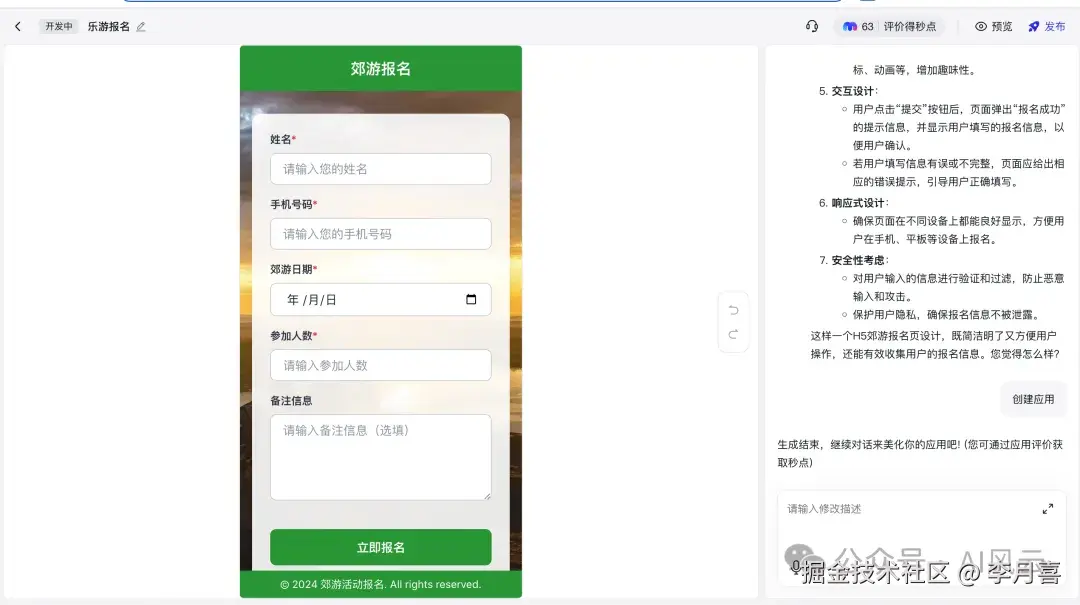
Task: Click the 创建应用 button
Action: point(1033,398)
